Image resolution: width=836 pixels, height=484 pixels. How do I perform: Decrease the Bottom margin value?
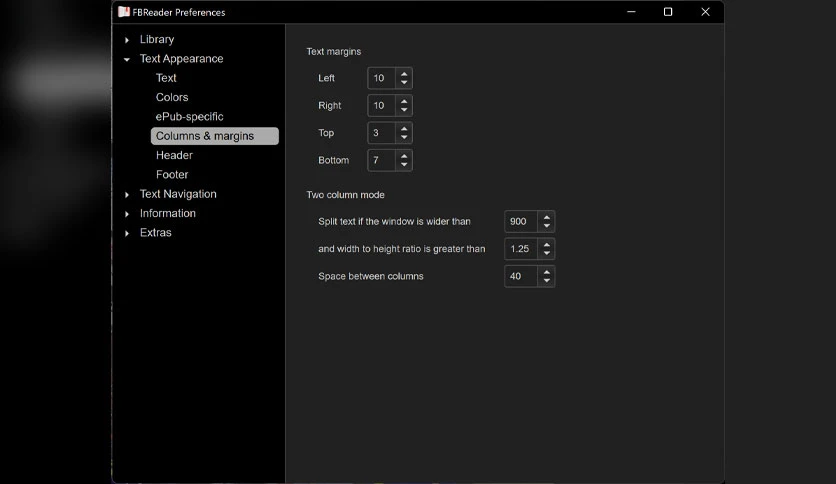tap(404, 164)
